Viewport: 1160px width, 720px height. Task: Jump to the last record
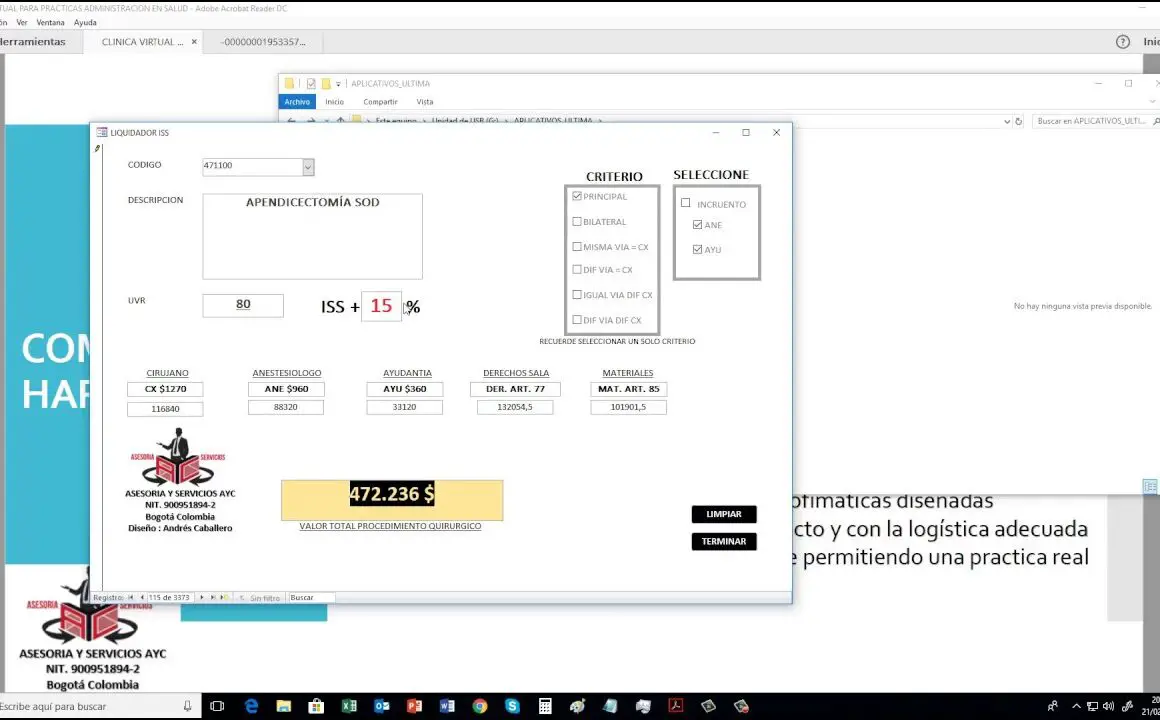[213, 598]
